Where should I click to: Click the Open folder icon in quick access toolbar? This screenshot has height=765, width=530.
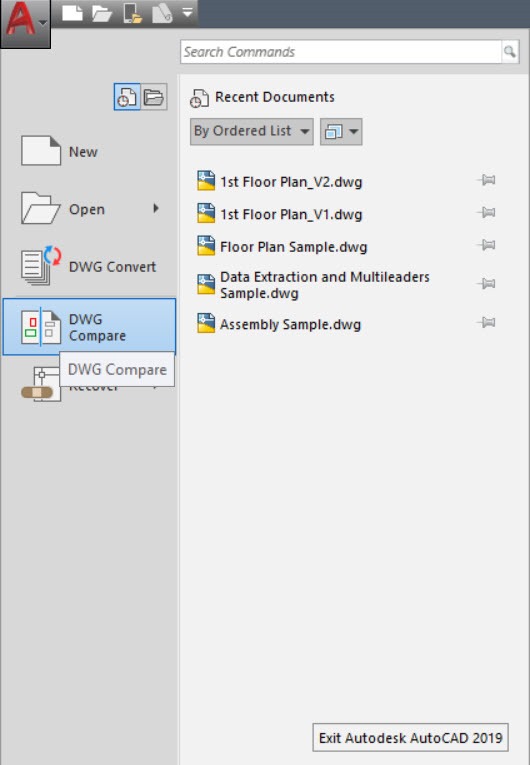point(102,13)
